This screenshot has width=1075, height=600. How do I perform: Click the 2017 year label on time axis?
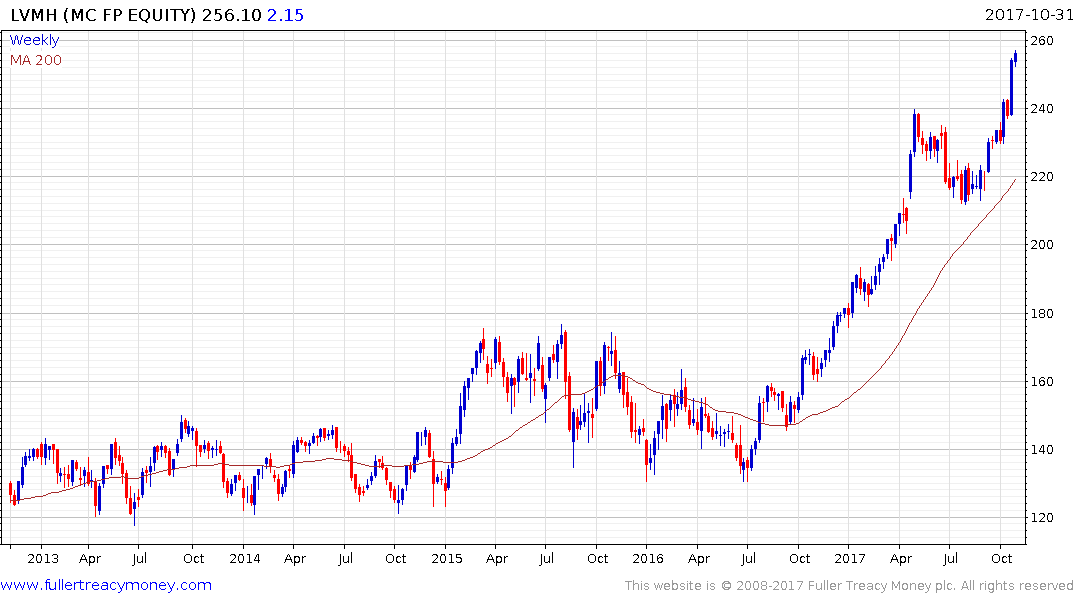850,558
